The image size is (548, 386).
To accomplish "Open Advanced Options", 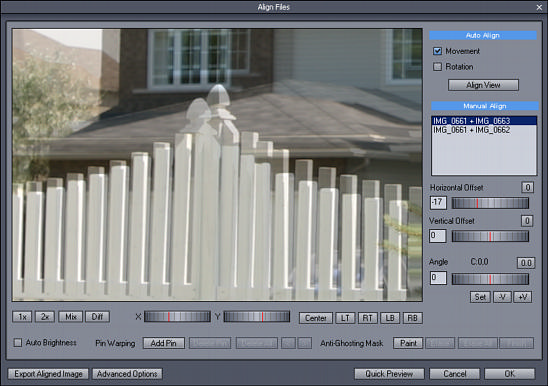I will tap(127, 374).
